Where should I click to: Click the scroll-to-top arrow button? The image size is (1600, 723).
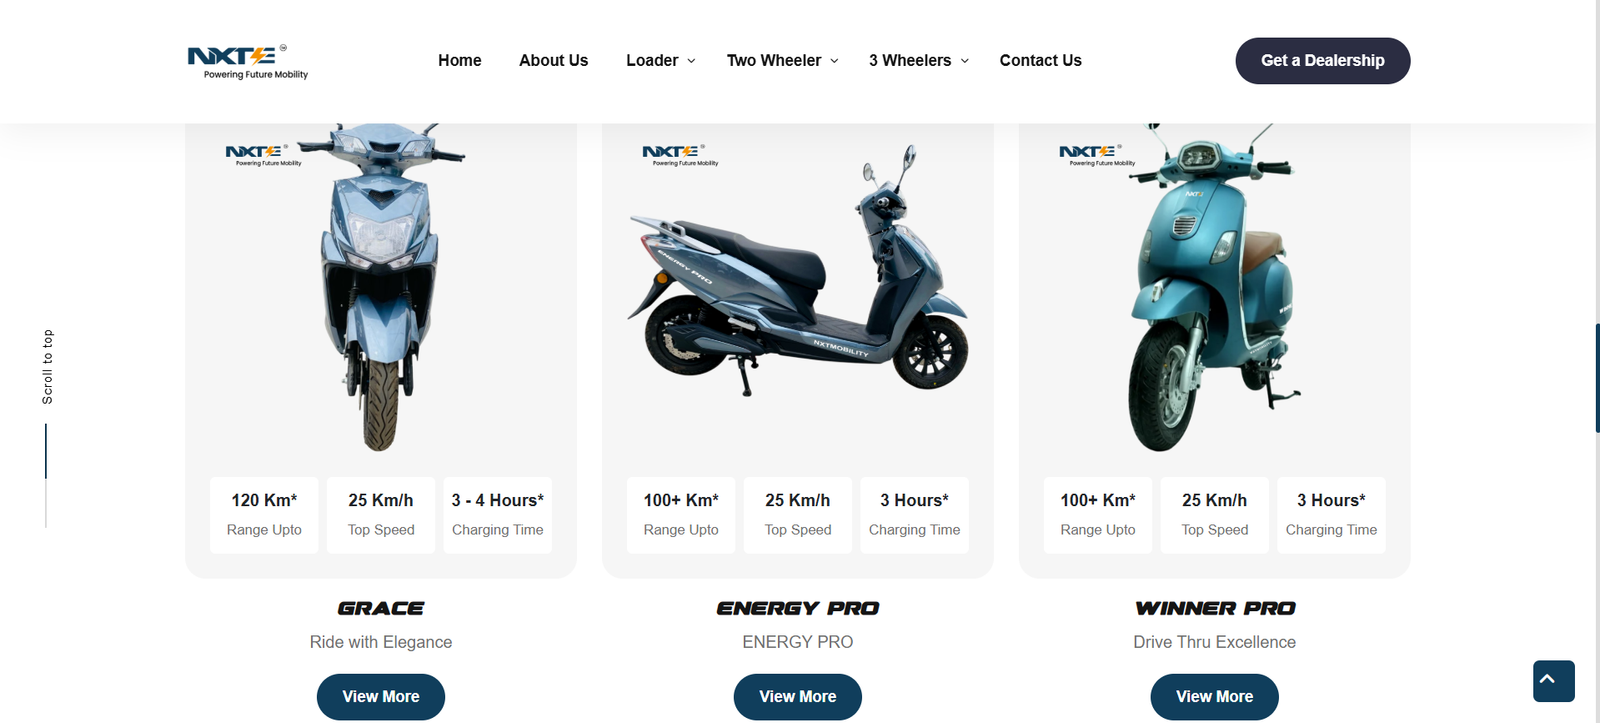1553,681
